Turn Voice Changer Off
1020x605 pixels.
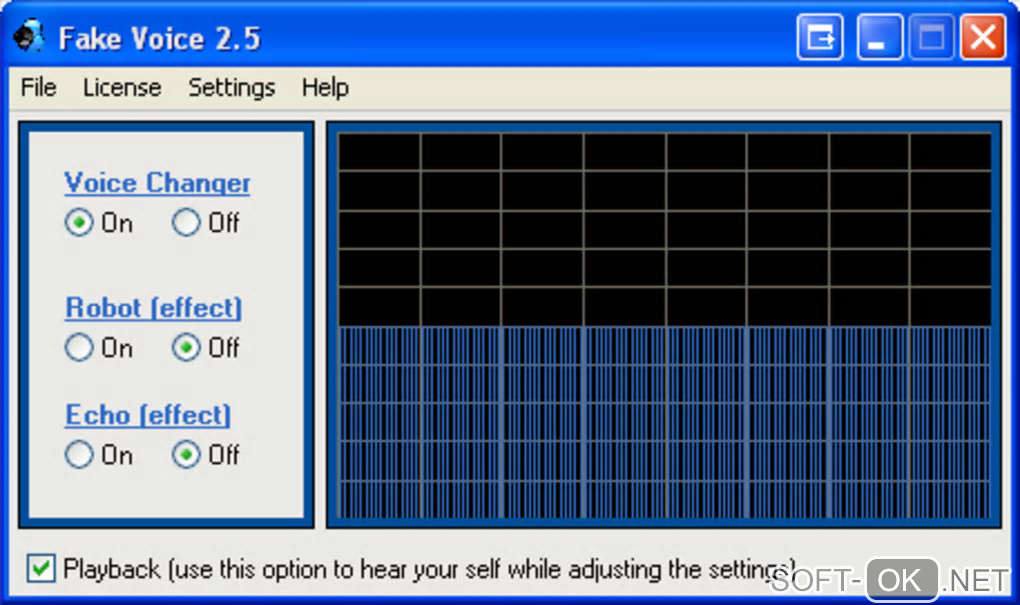pyautogui.click(x=185, y=222)
